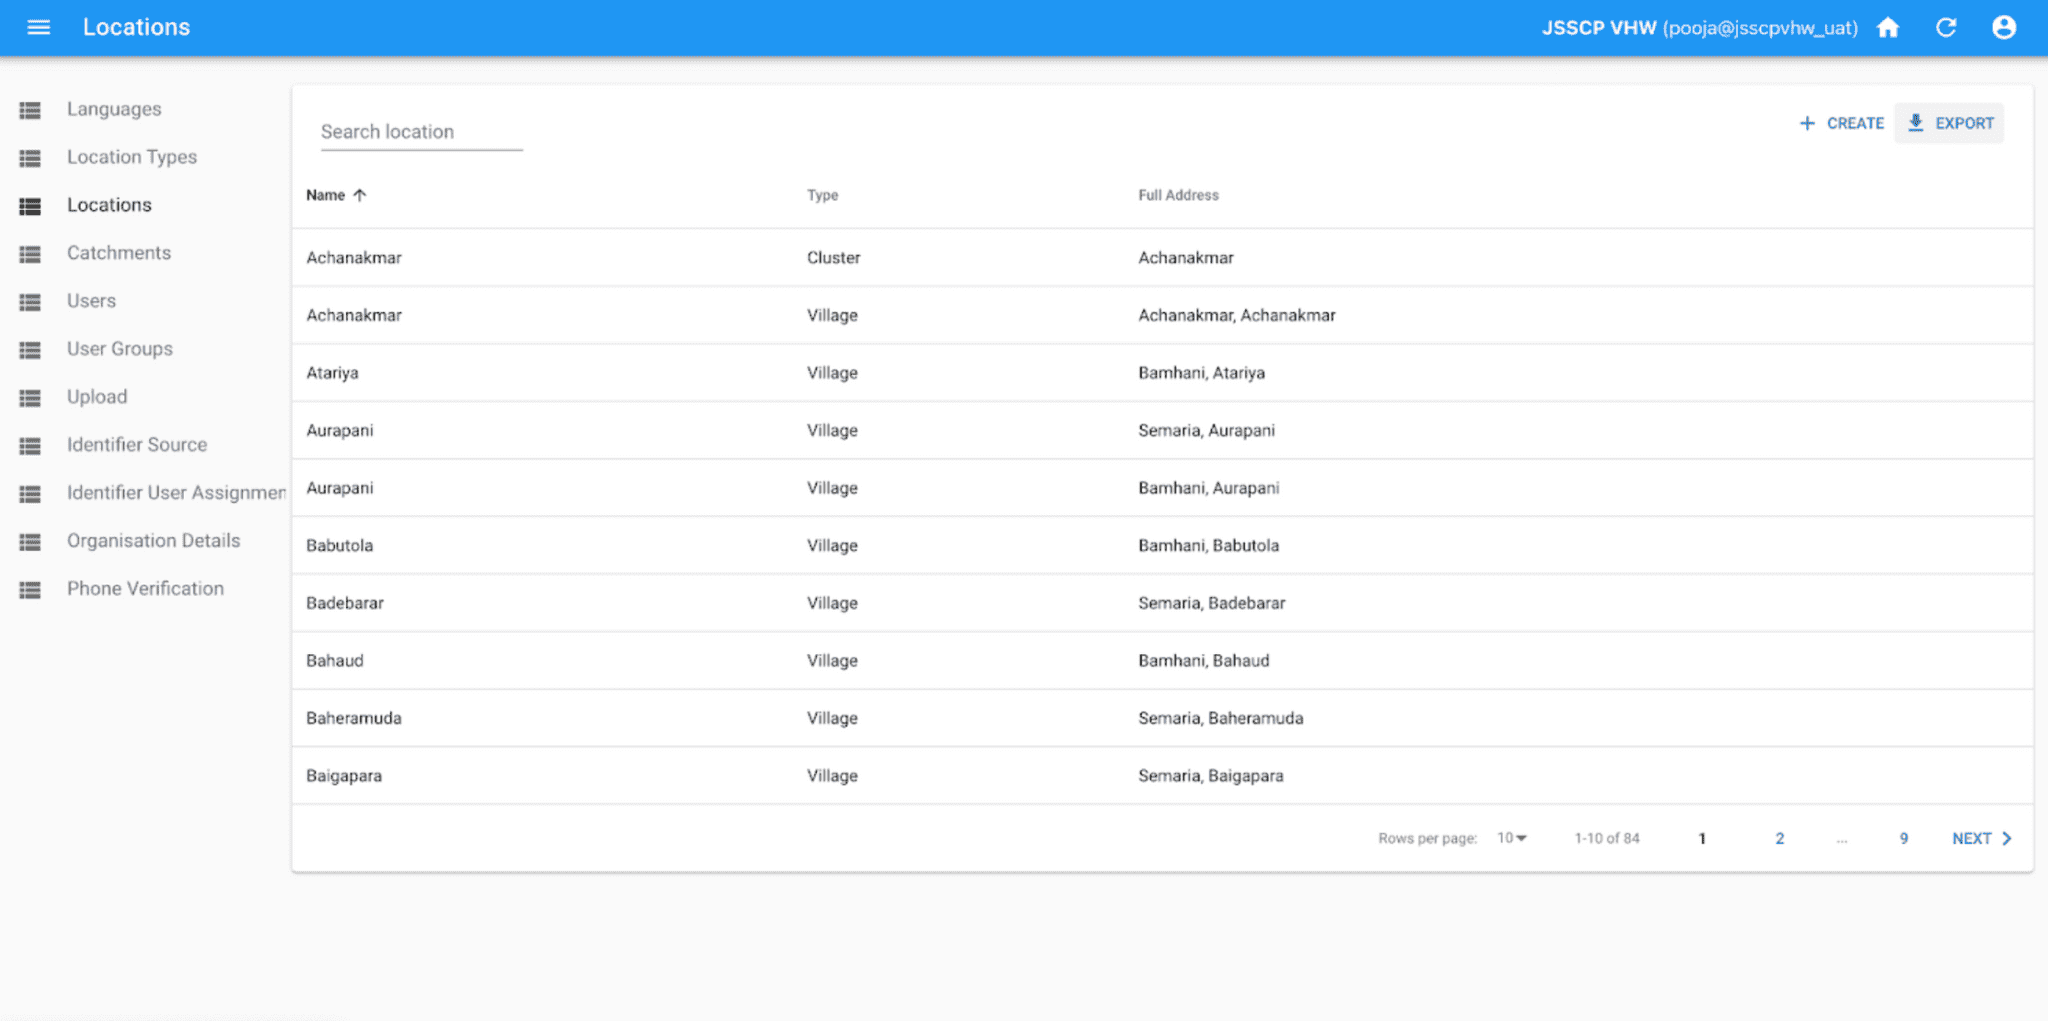
Task: Jump to page 2
Action: coord(1780,839)
